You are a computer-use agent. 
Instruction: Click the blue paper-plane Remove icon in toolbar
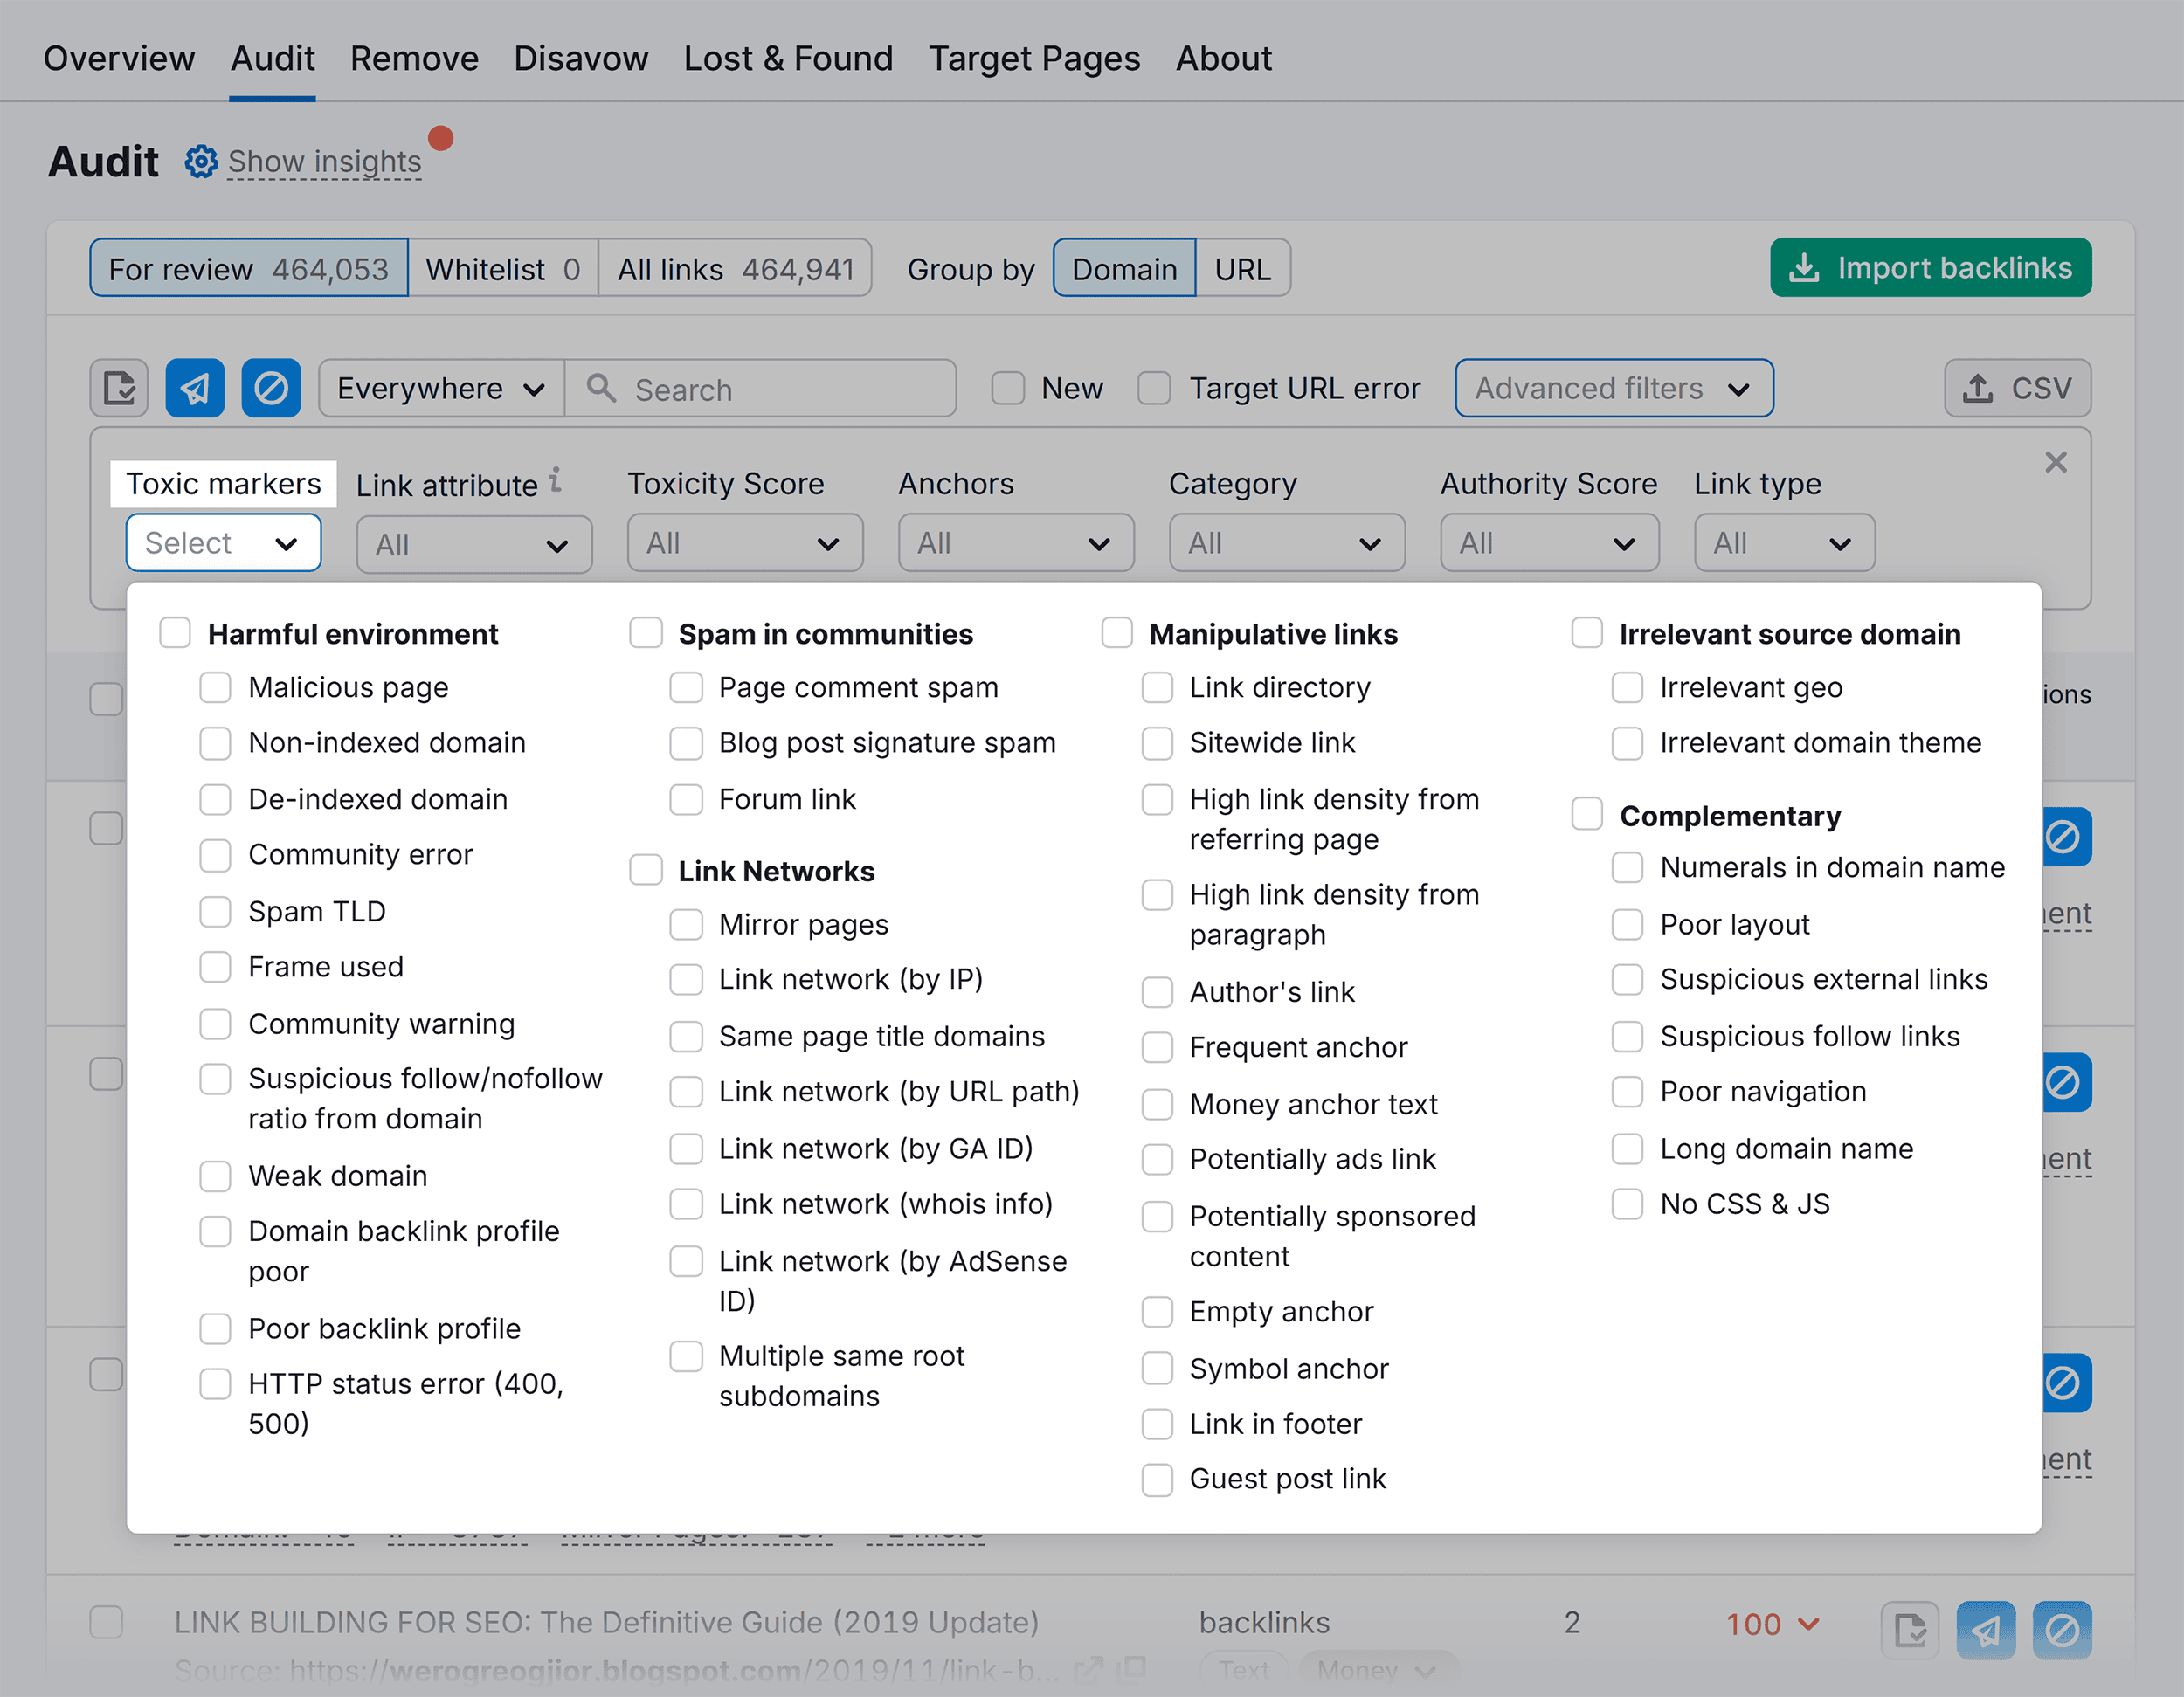(x=195, y=388)
